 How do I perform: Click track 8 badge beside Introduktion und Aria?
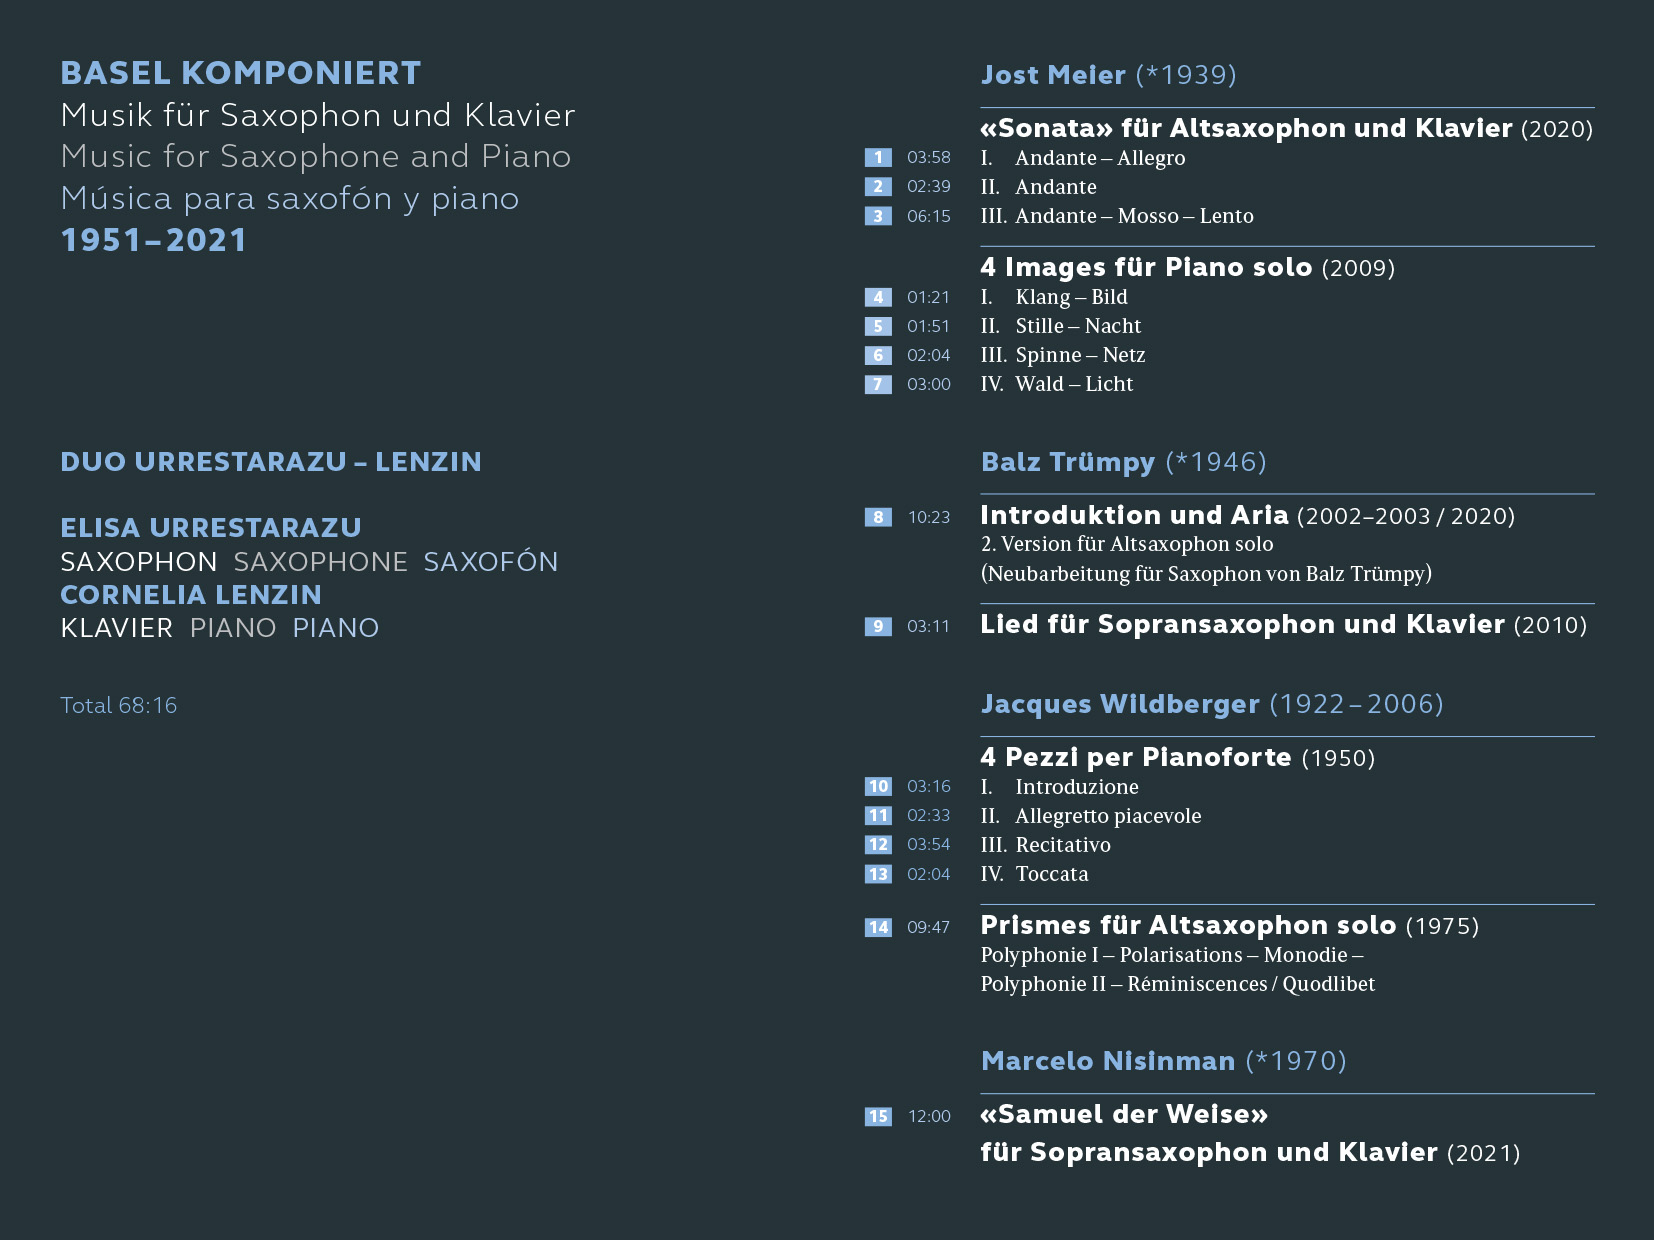point(878,517)
